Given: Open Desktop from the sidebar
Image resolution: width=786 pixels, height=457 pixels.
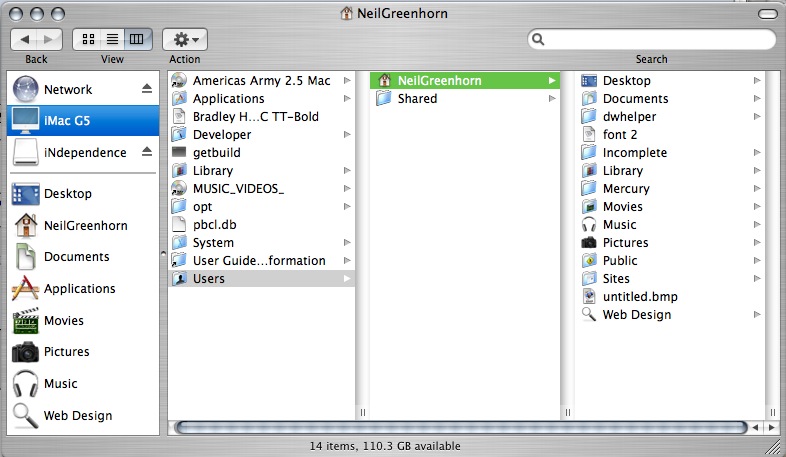Looking at the screenshot, I should click(83, 194).
